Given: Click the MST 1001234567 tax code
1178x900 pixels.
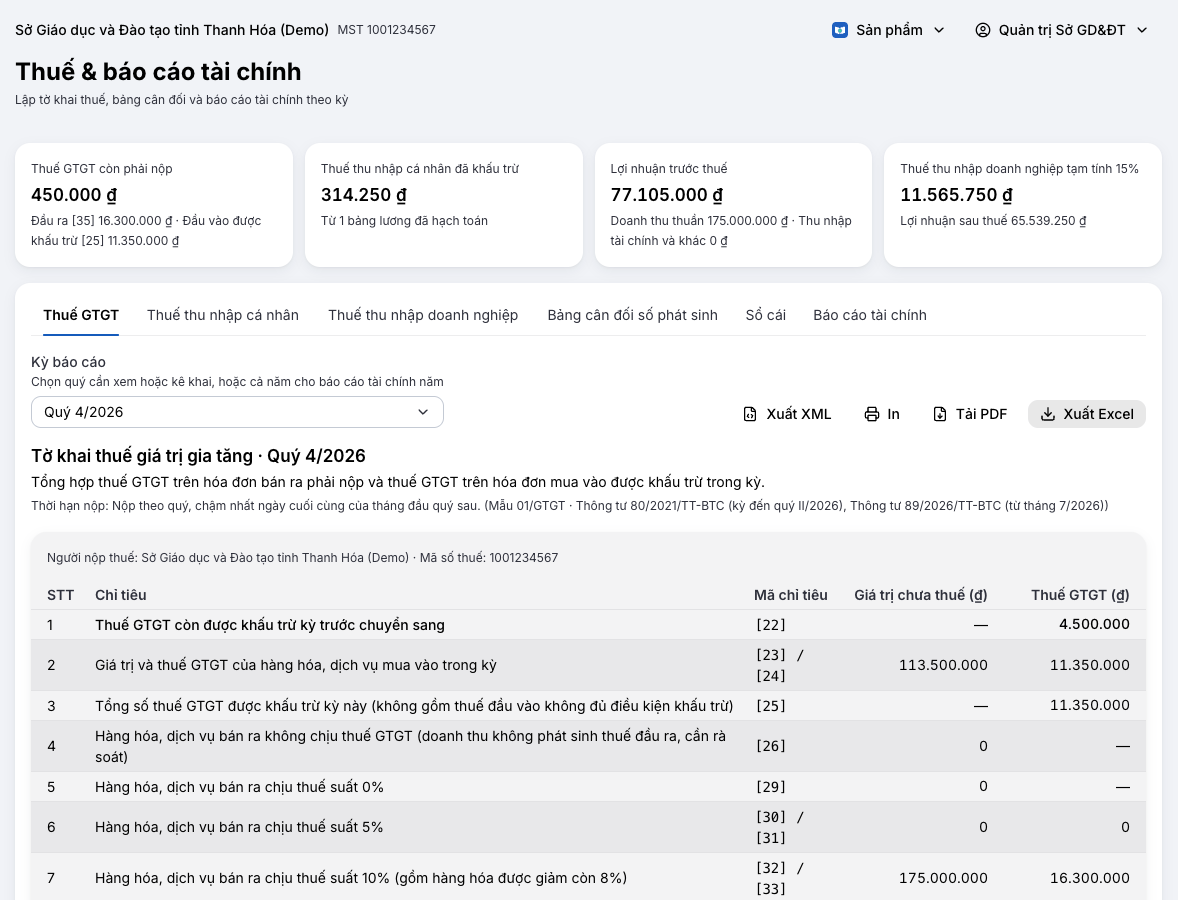Looking at the screenshot, I should (386, 30).
